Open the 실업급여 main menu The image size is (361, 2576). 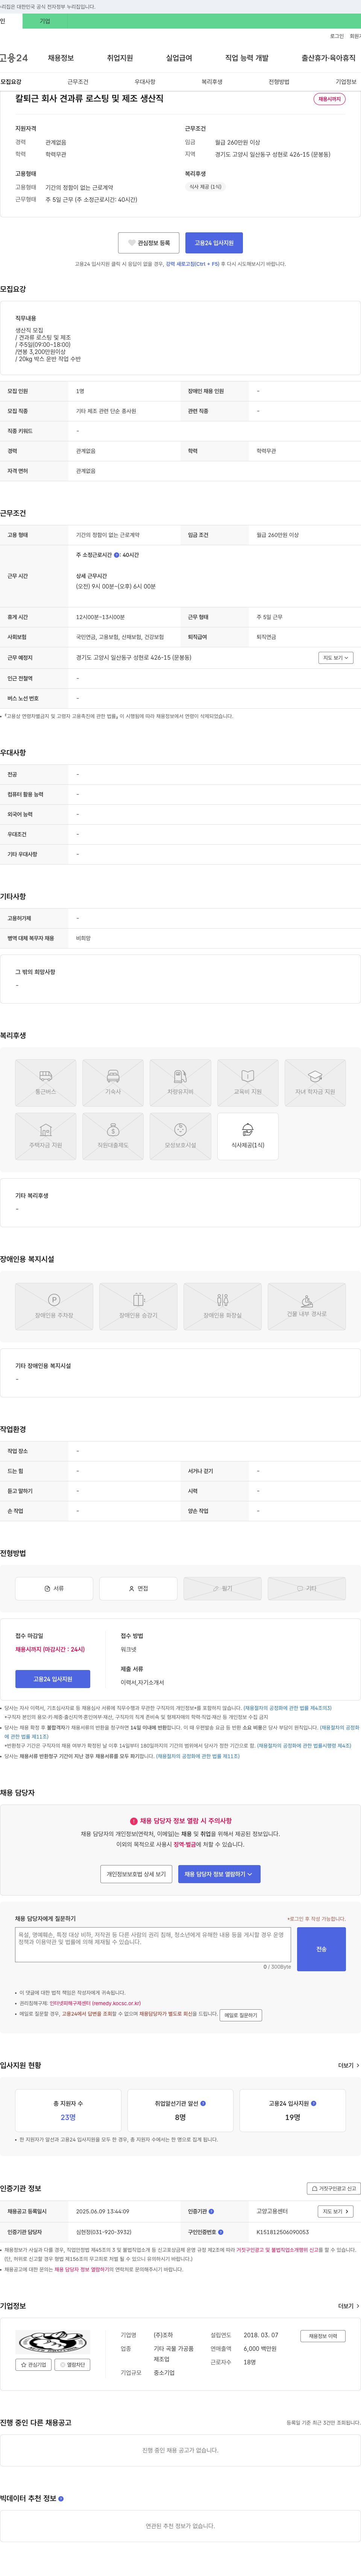click(179, 58)
